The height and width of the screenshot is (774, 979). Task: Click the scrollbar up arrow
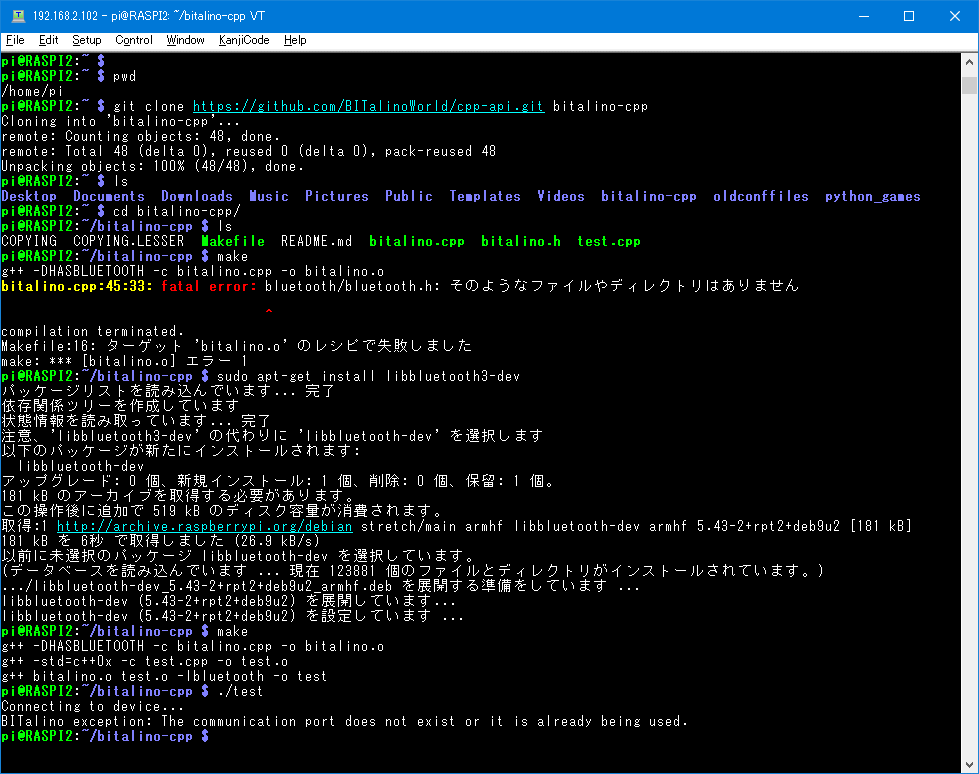pos(969,62)
